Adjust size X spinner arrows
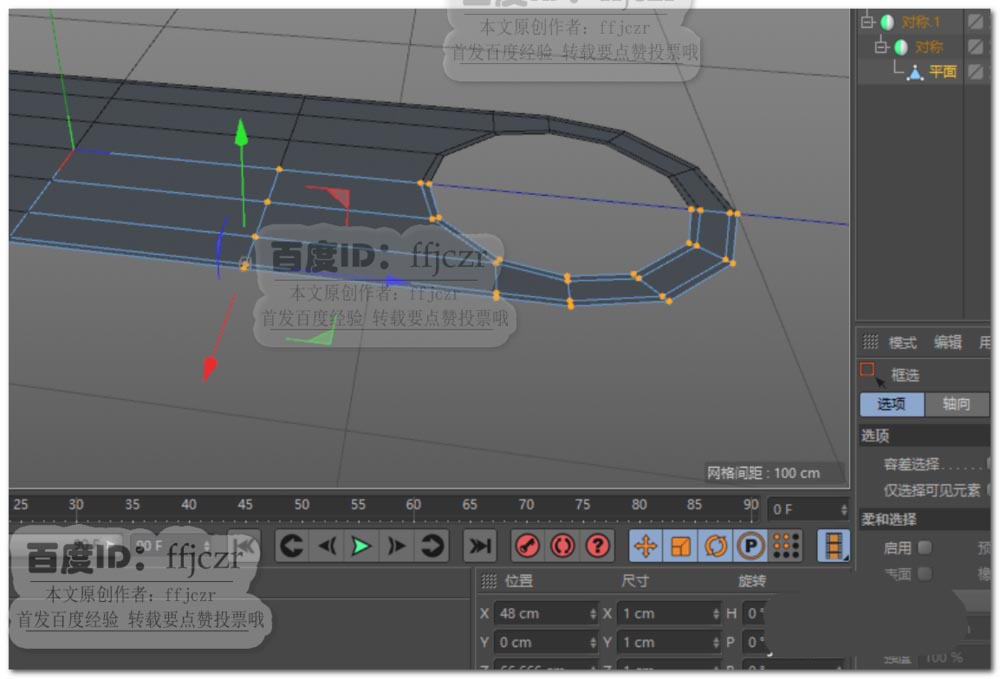This screenshot has height=679, width=1000. (716, 613)
